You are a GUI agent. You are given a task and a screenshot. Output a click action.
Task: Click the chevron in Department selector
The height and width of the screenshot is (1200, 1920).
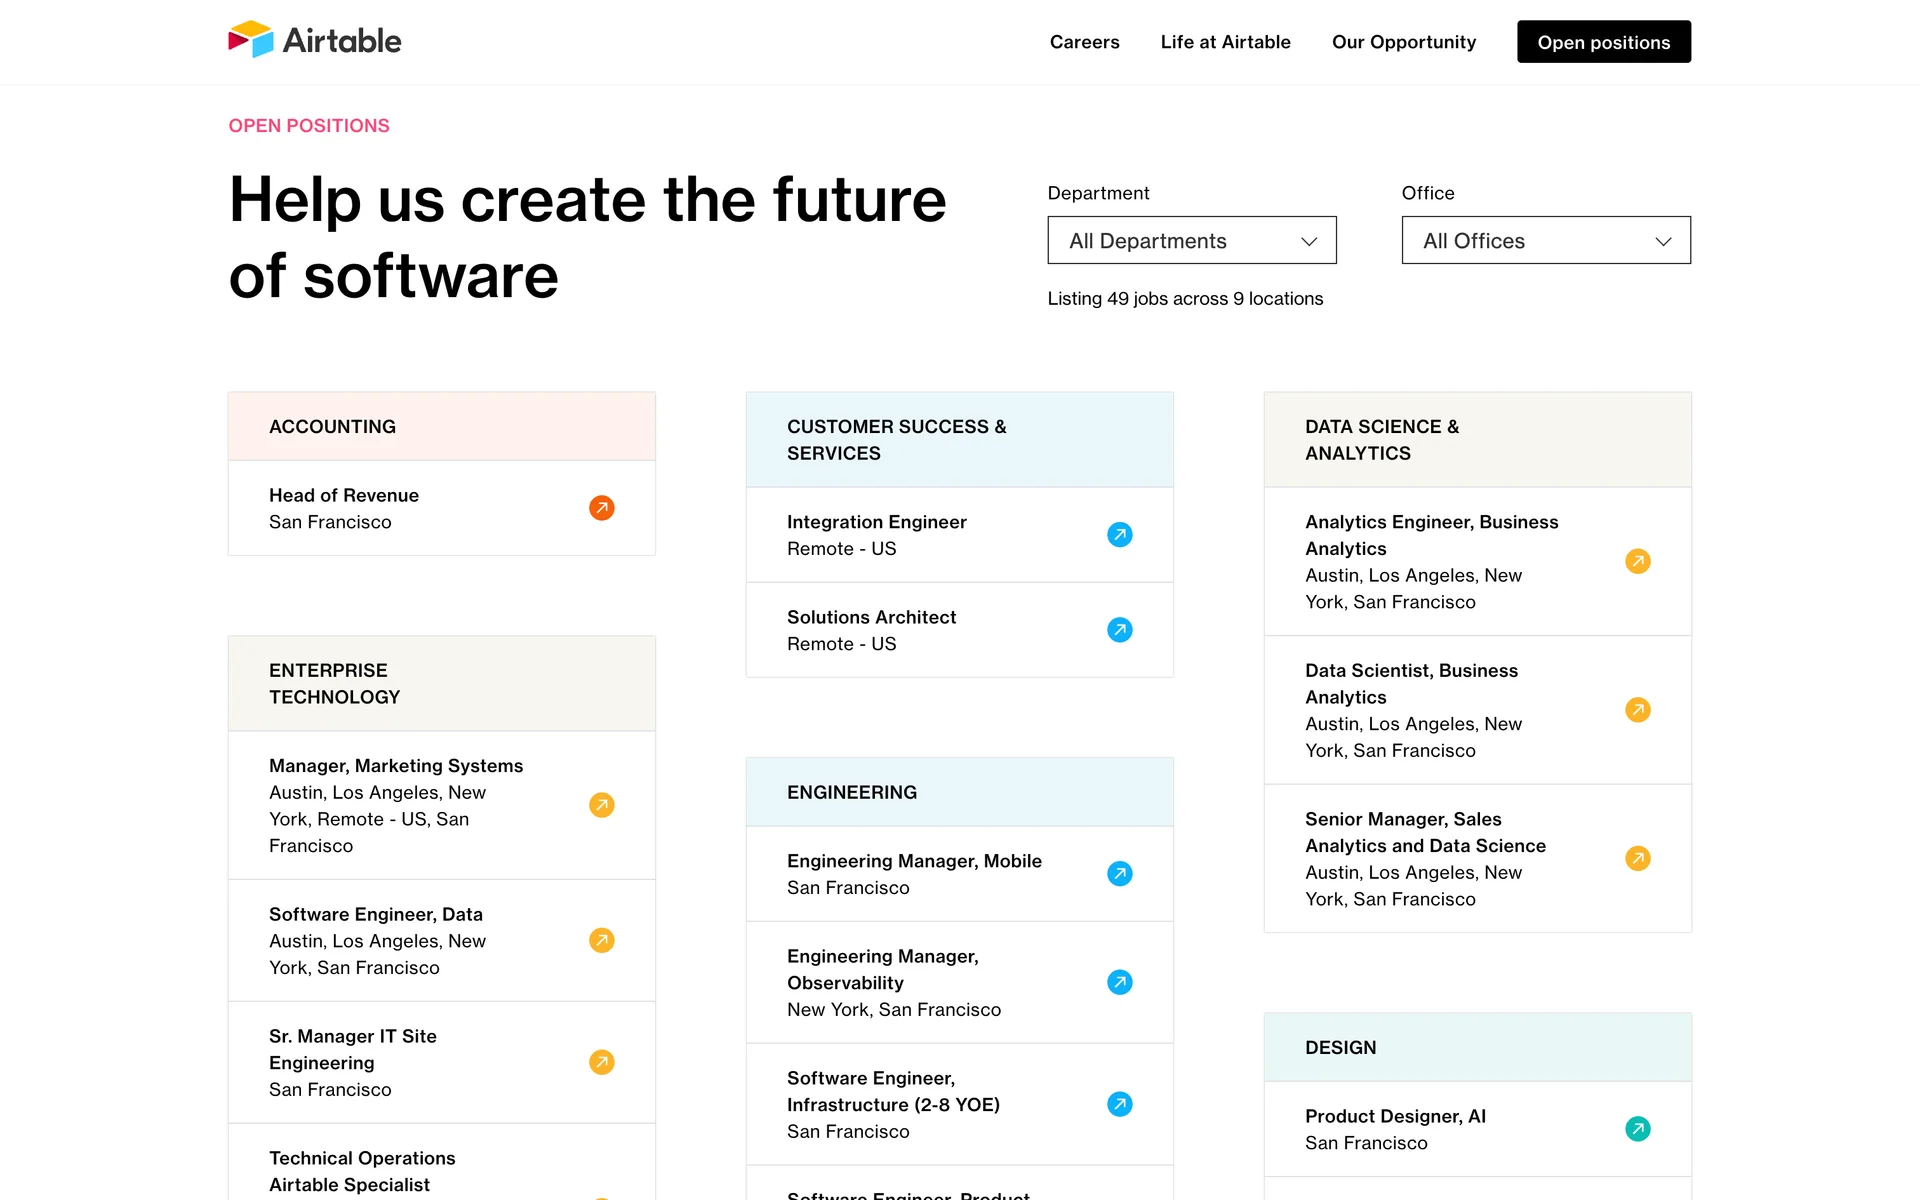point(1308,242)
